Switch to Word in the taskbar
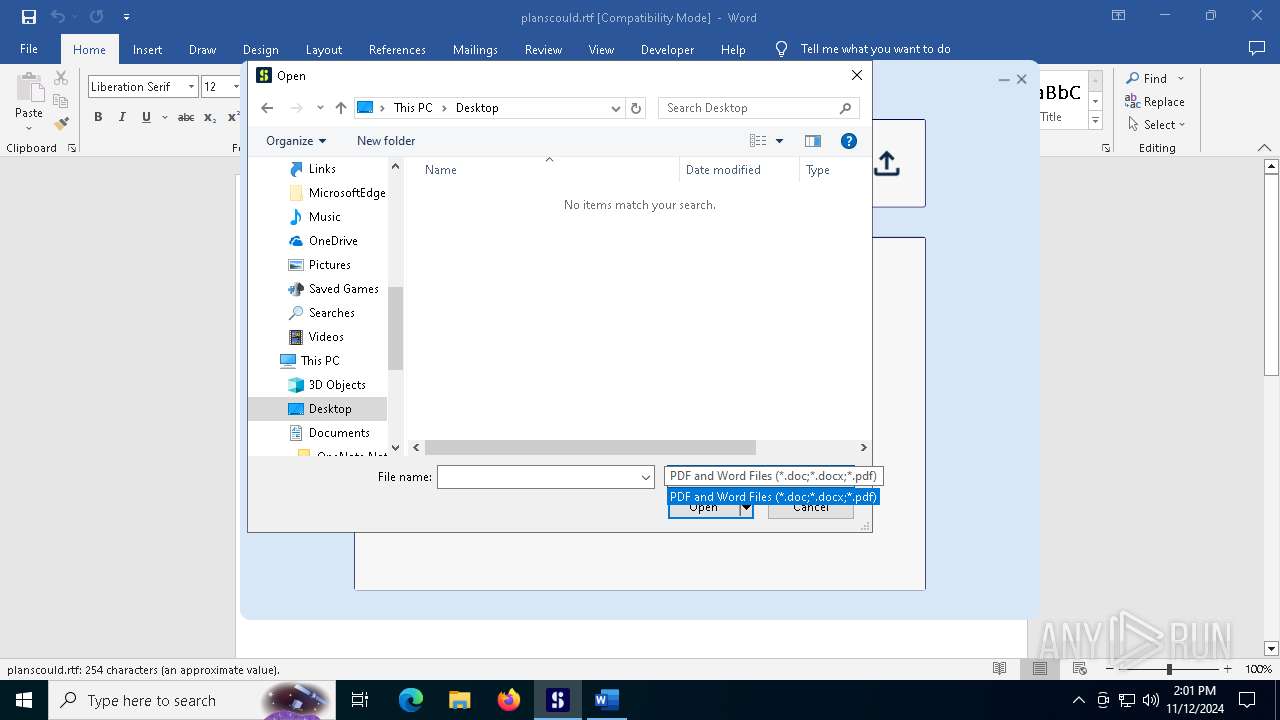This screenshot has height=720, width=1280. (607, 700)
